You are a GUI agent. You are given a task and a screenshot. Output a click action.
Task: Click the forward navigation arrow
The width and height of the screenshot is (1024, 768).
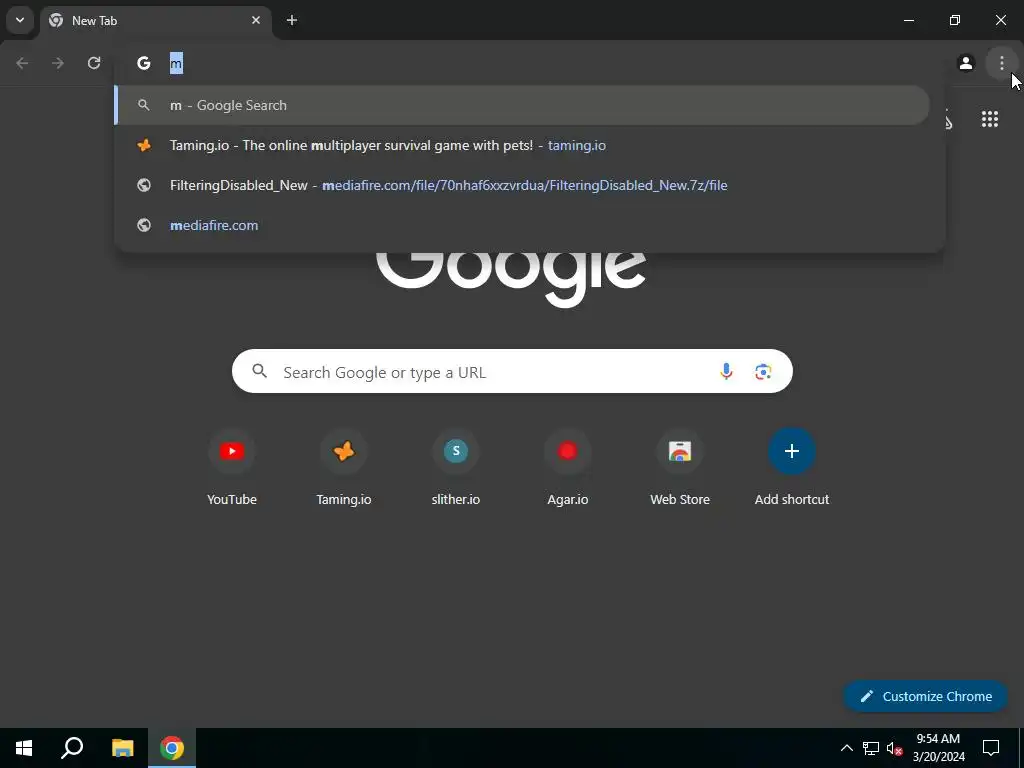pyautogui.click(x=58, y=63)
